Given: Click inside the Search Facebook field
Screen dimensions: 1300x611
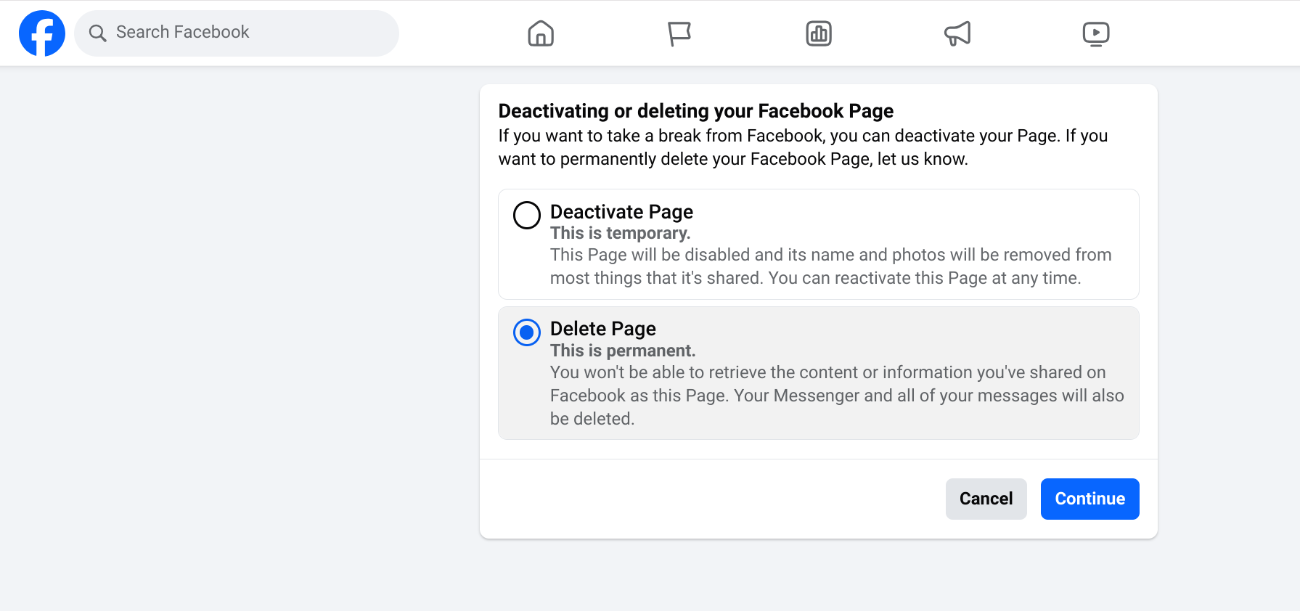Looking at the screenshot, I should click(x=236, y=33).
